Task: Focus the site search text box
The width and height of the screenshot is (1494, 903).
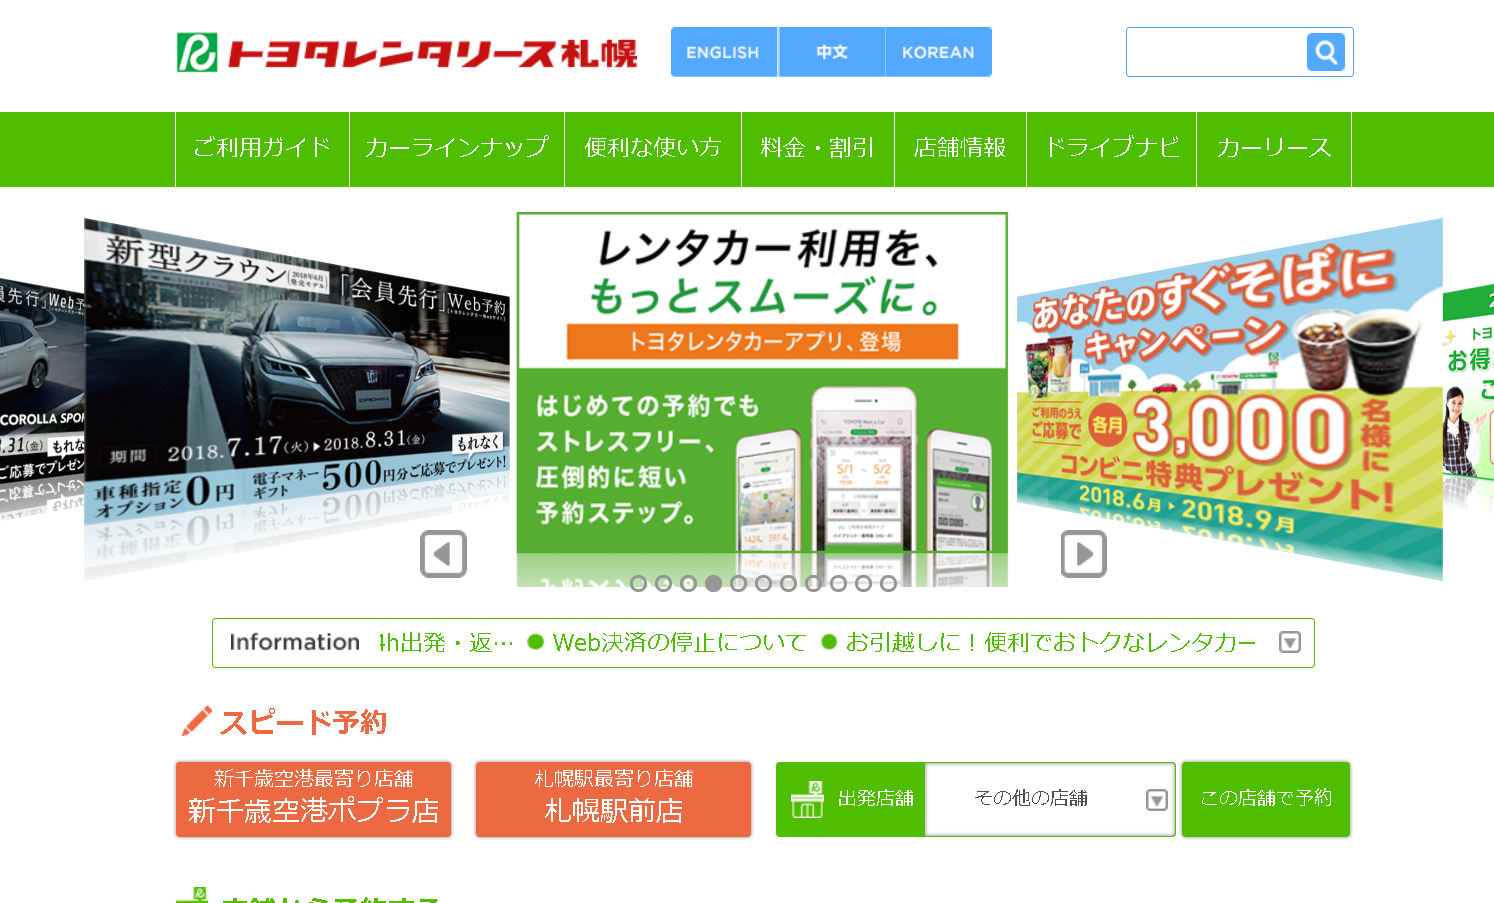Action: click(1216, 52)
